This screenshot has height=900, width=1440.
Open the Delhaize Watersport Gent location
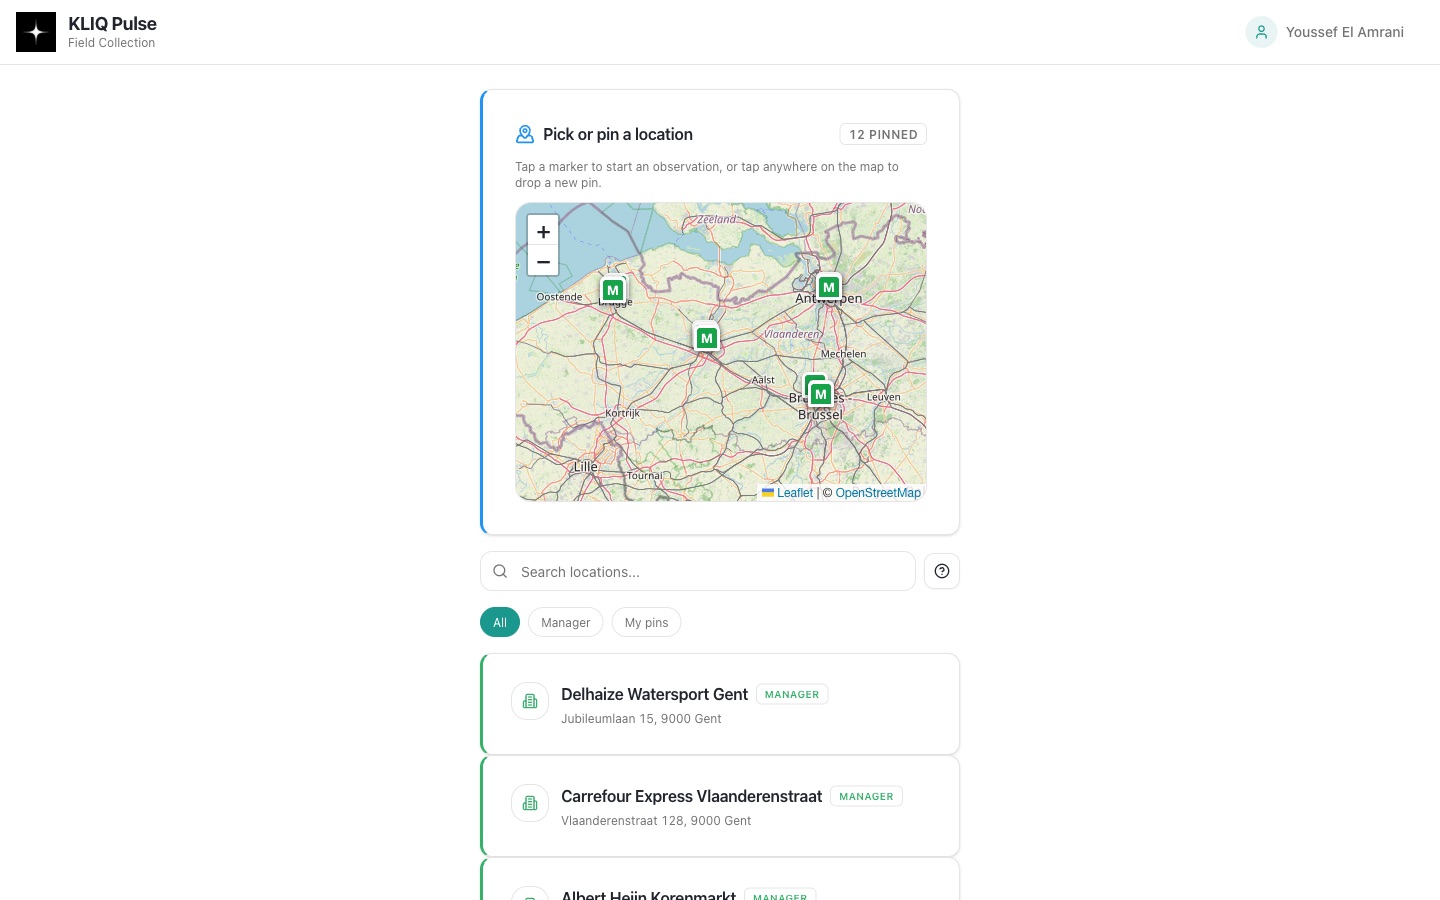click(x=720, y=704)
